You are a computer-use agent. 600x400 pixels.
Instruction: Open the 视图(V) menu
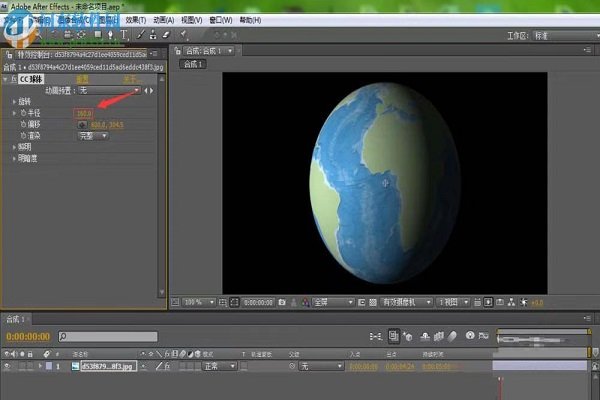tap(191, 20)
